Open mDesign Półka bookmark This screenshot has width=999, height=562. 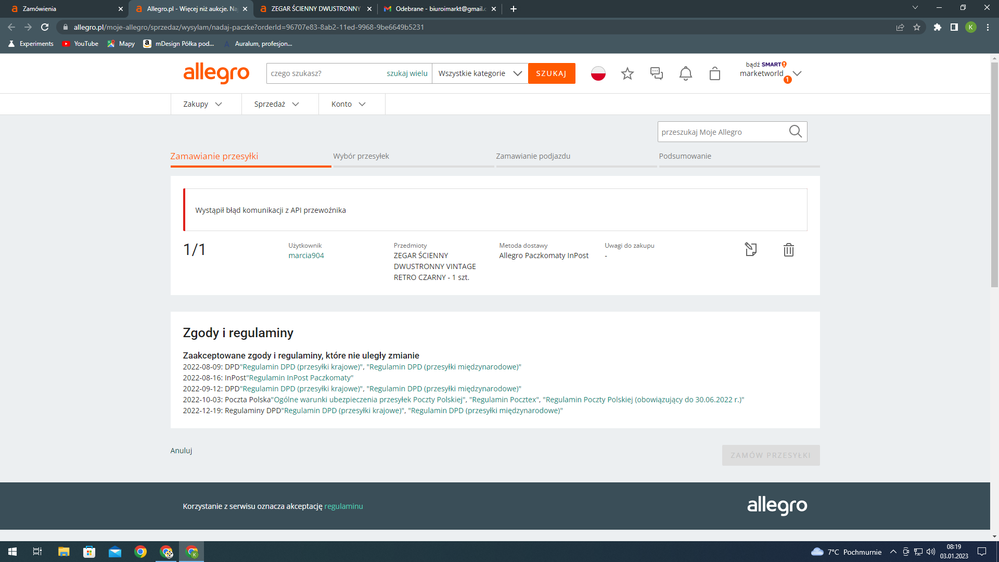tap(178, 44)
